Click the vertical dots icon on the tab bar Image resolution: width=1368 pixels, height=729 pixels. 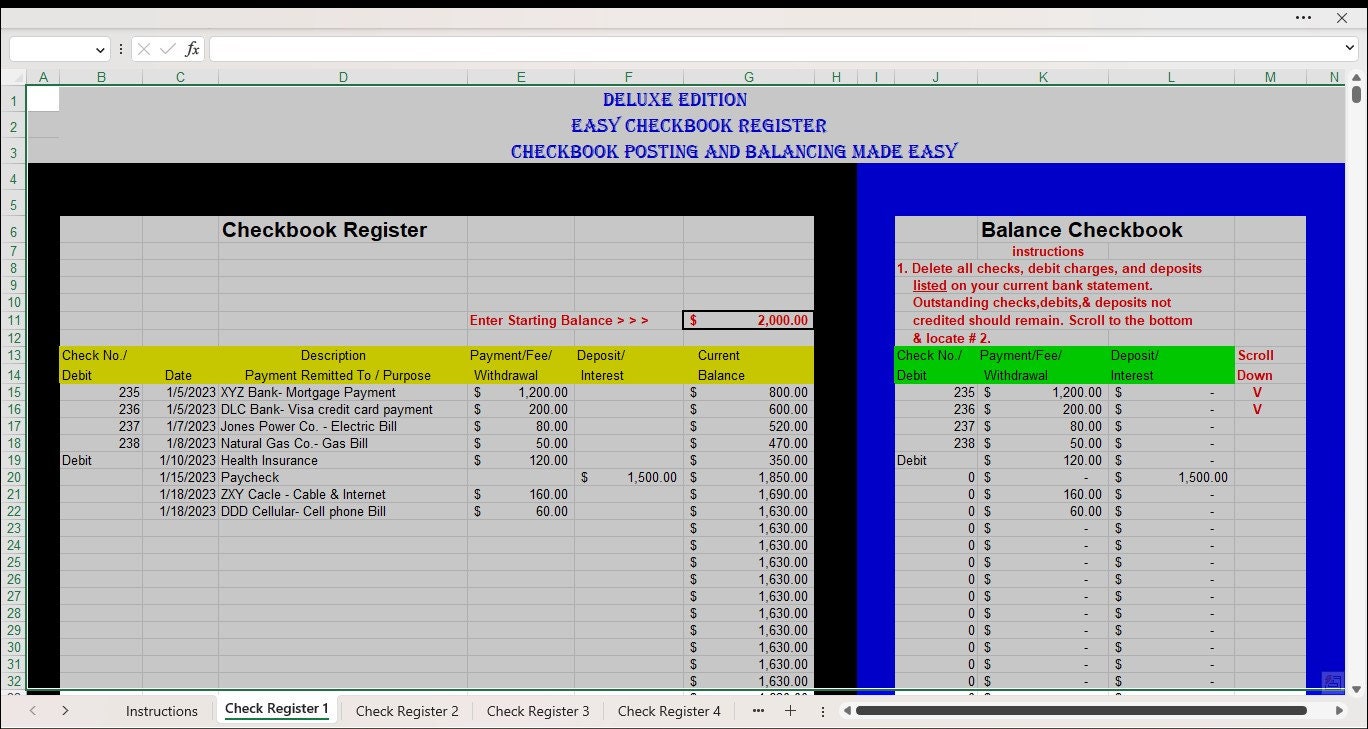(x=822, y=710)
